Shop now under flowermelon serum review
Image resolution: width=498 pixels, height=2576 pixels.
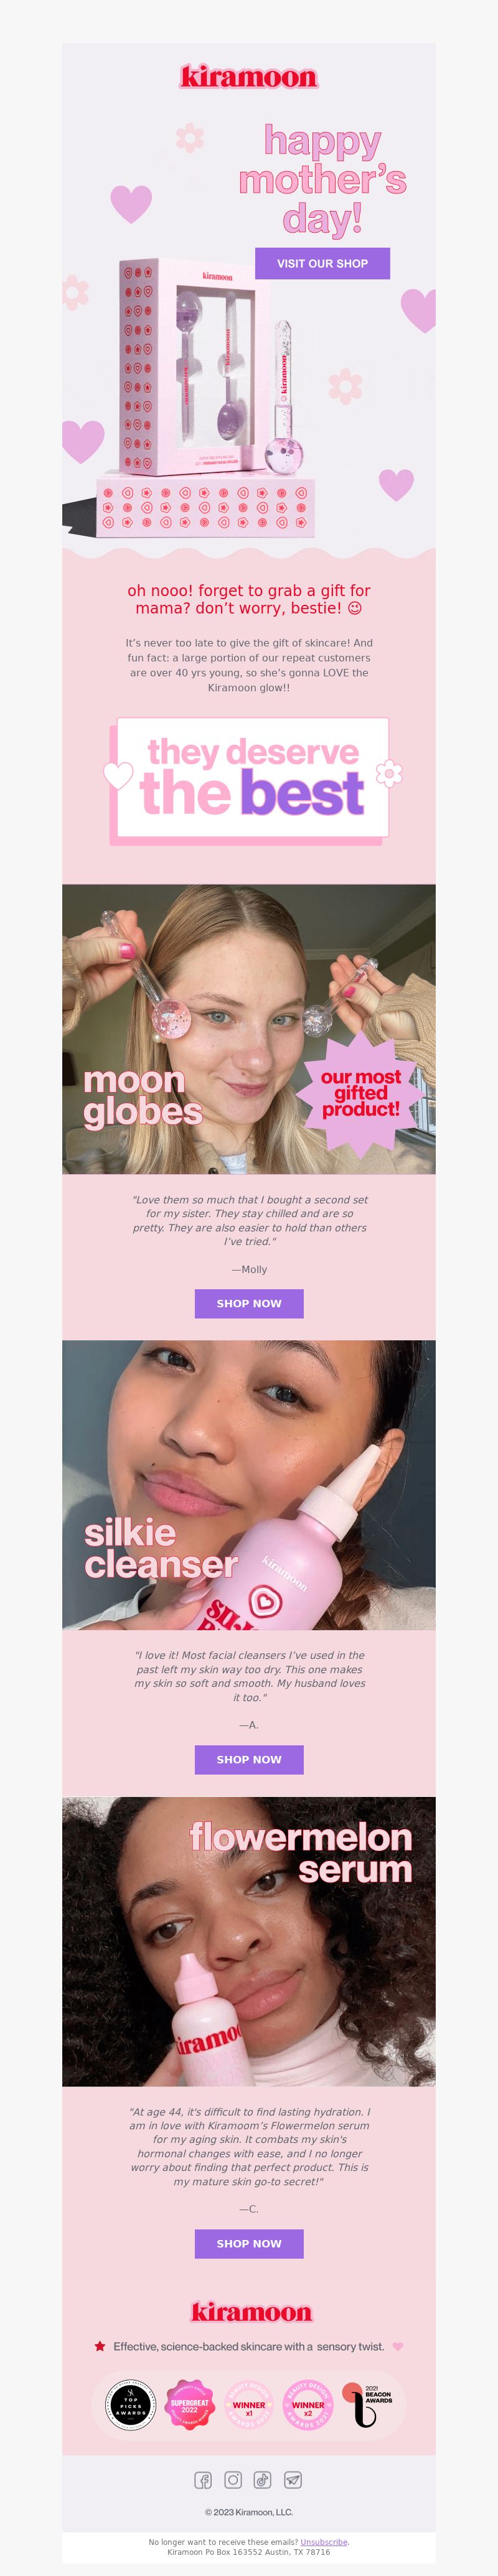click(x=249, y=2215)
